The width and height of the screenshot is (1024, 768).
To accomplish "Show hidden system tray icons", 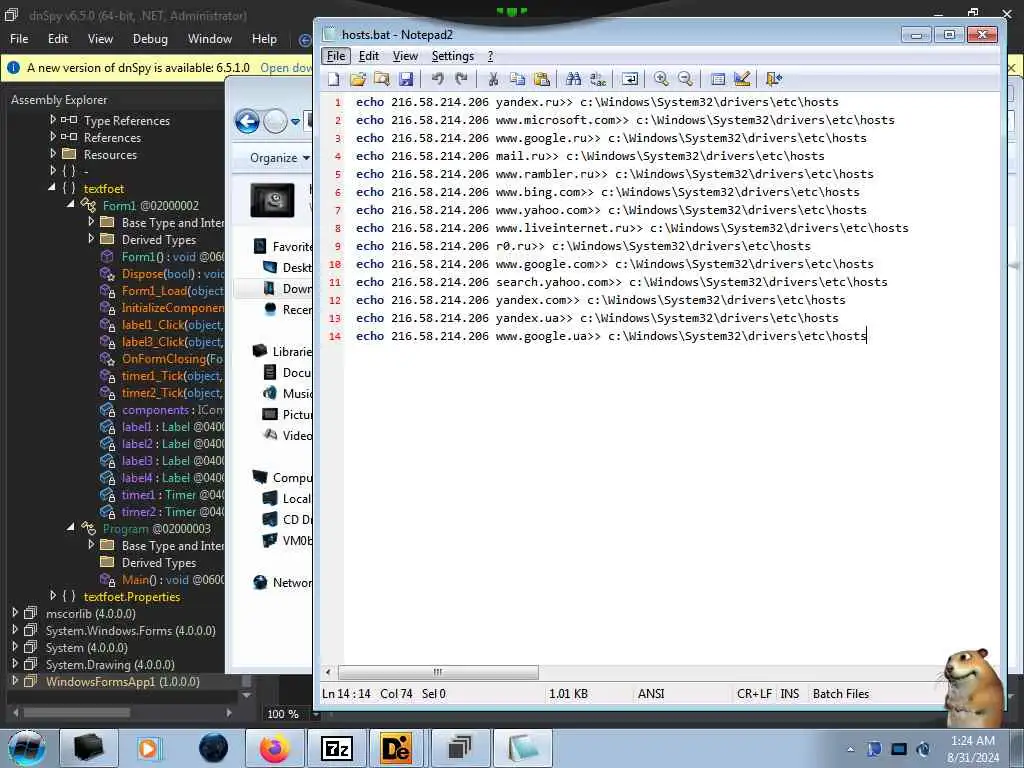I will tap(850, 749).
